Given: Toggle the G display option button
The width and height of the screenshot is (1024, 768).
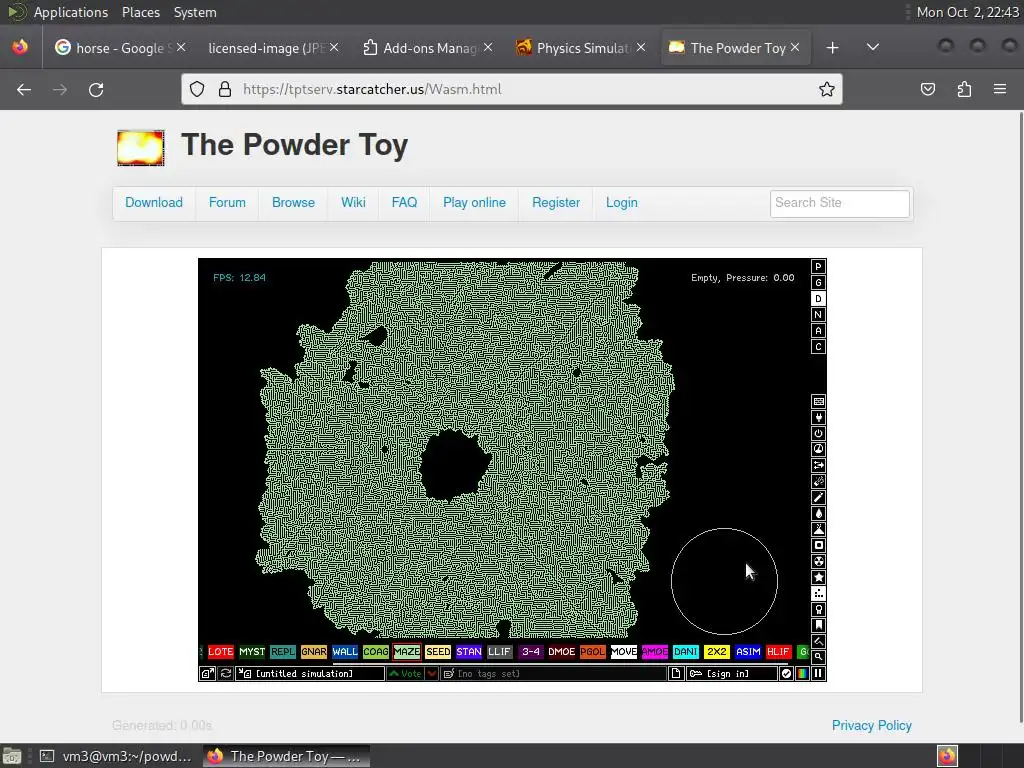Looking at the screenshot, I should click(x=818, y=282).
